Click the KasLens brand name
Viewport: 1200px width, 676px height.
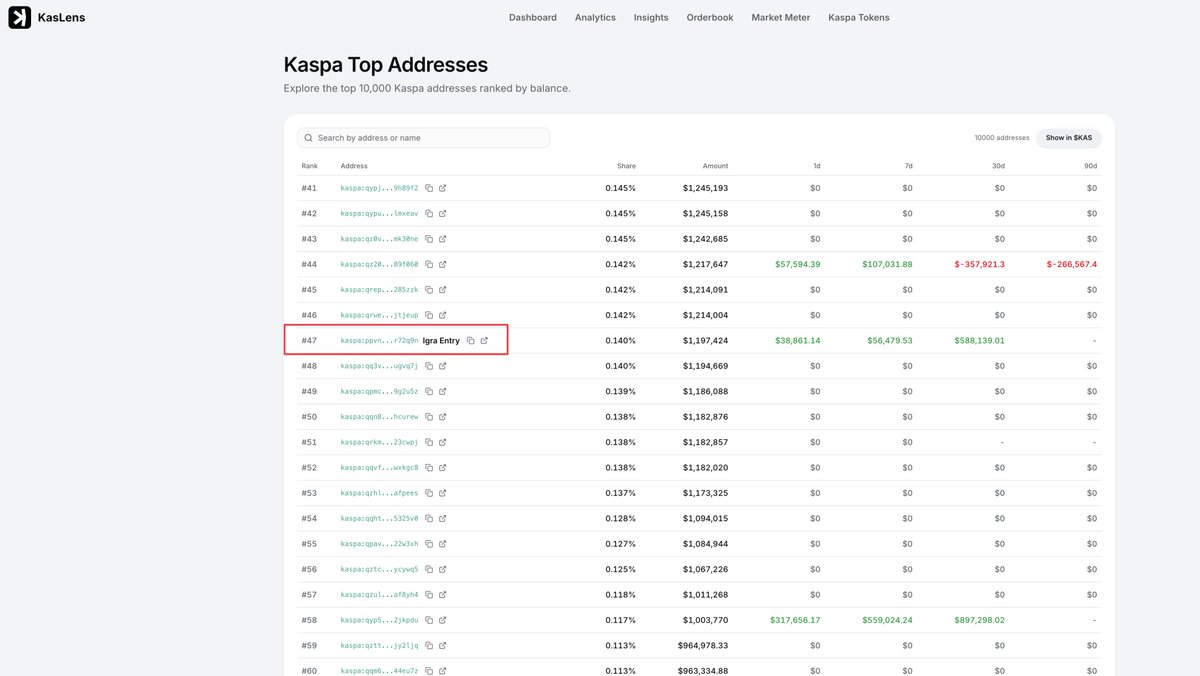pos(61,17)
